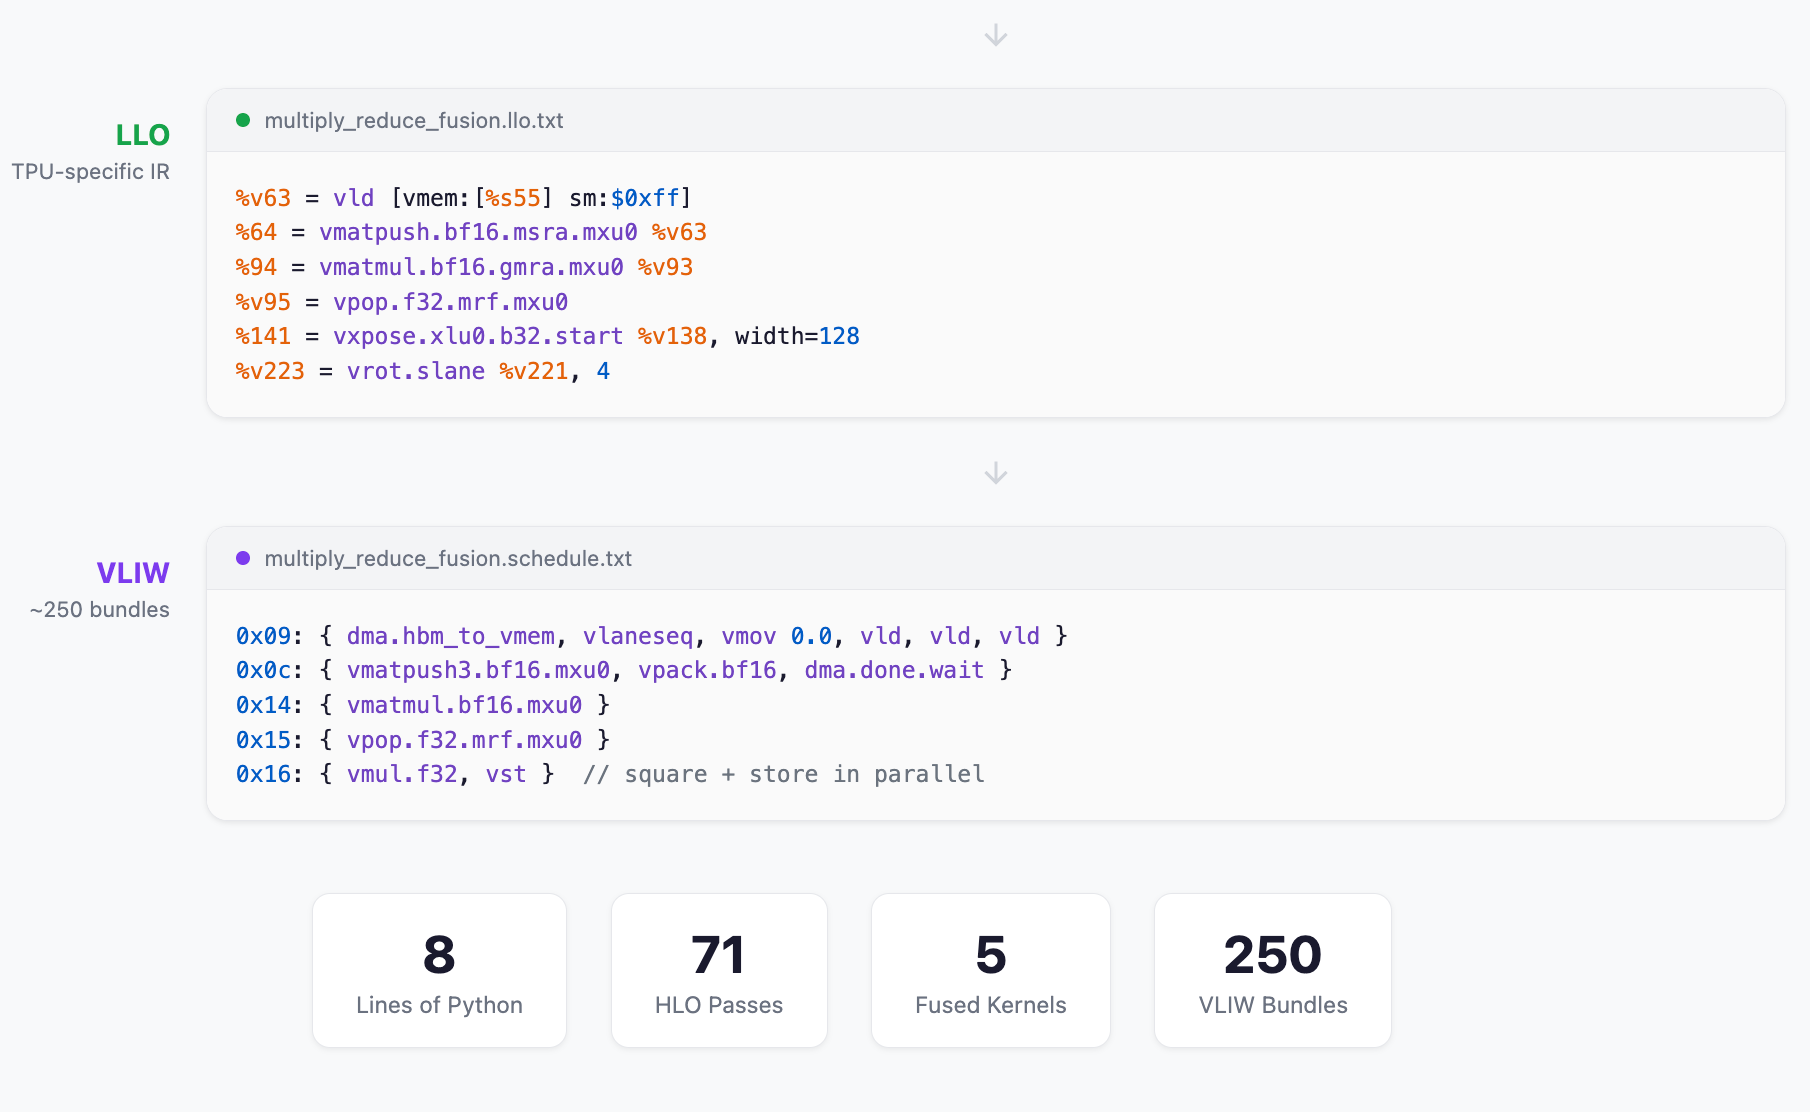Image resolution: width=1810 pixels, height=1112 pixels.
Task: Click the 8 Lines of Python card
Action: click(439, 970)
